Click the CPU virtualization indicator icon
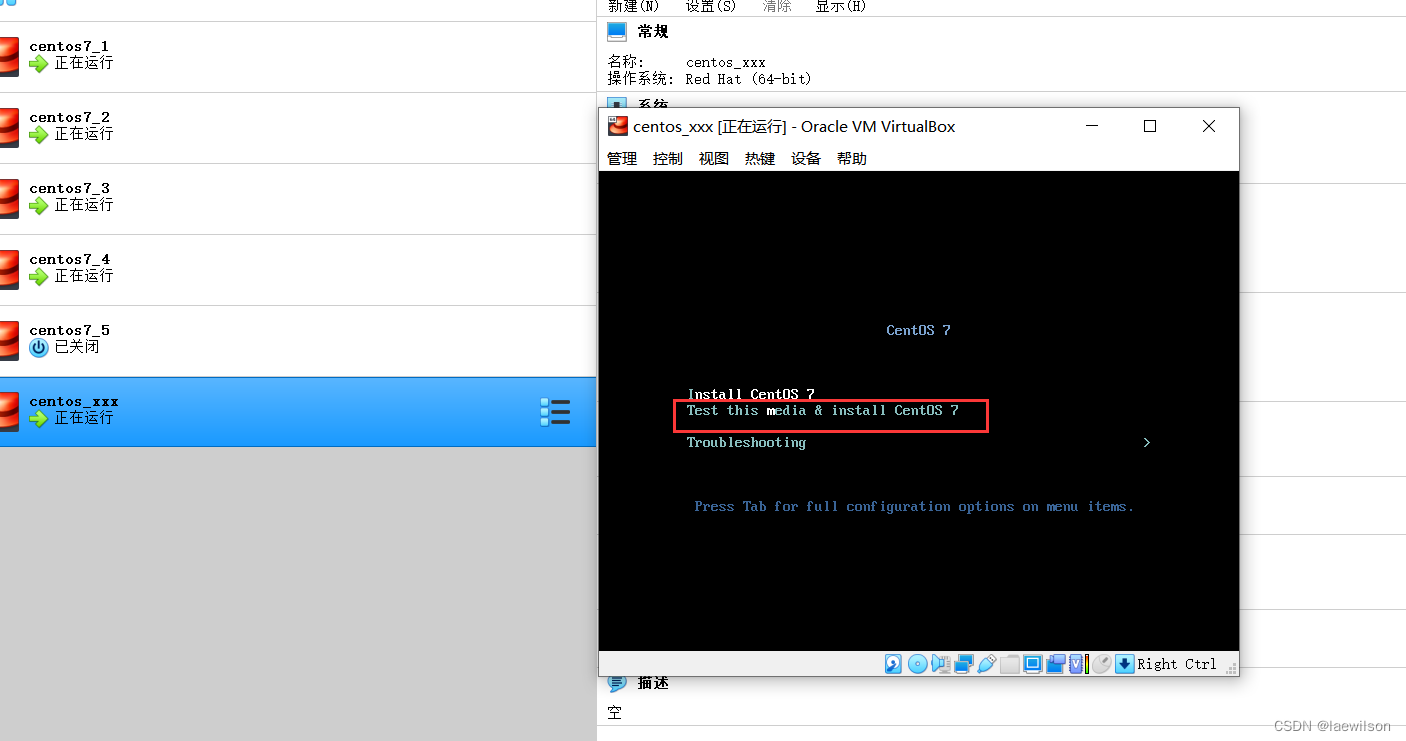The height and width of the screenshot is (741, 1406). point(1078,664)
